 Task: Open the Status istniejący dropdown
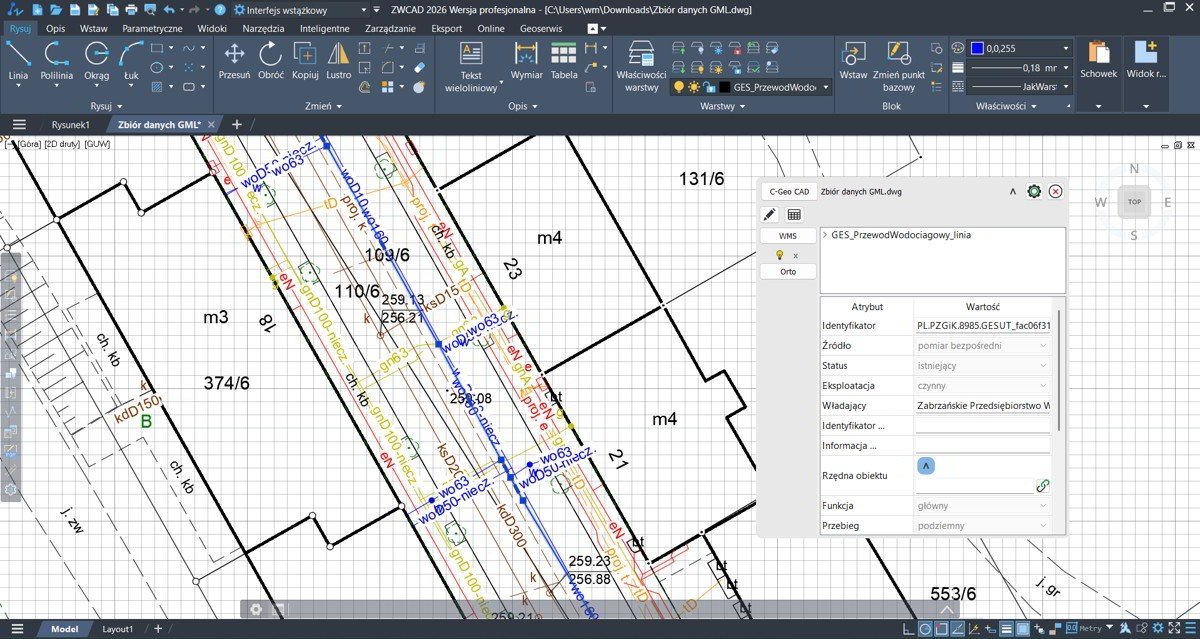(x=984, y=365)
